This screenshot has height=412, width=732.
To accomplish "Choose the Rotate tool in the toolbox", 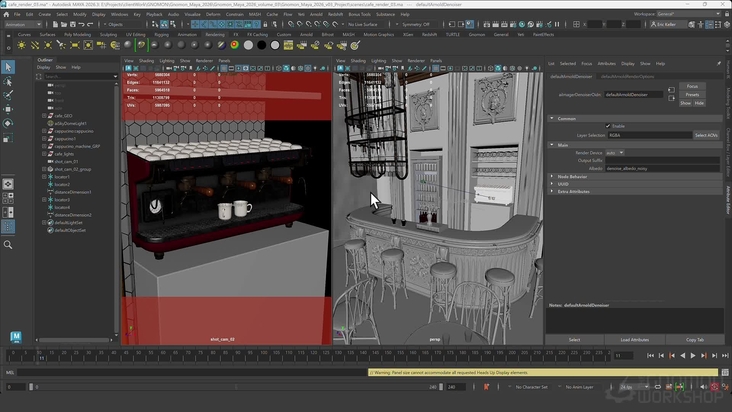I will coord(8,123).
